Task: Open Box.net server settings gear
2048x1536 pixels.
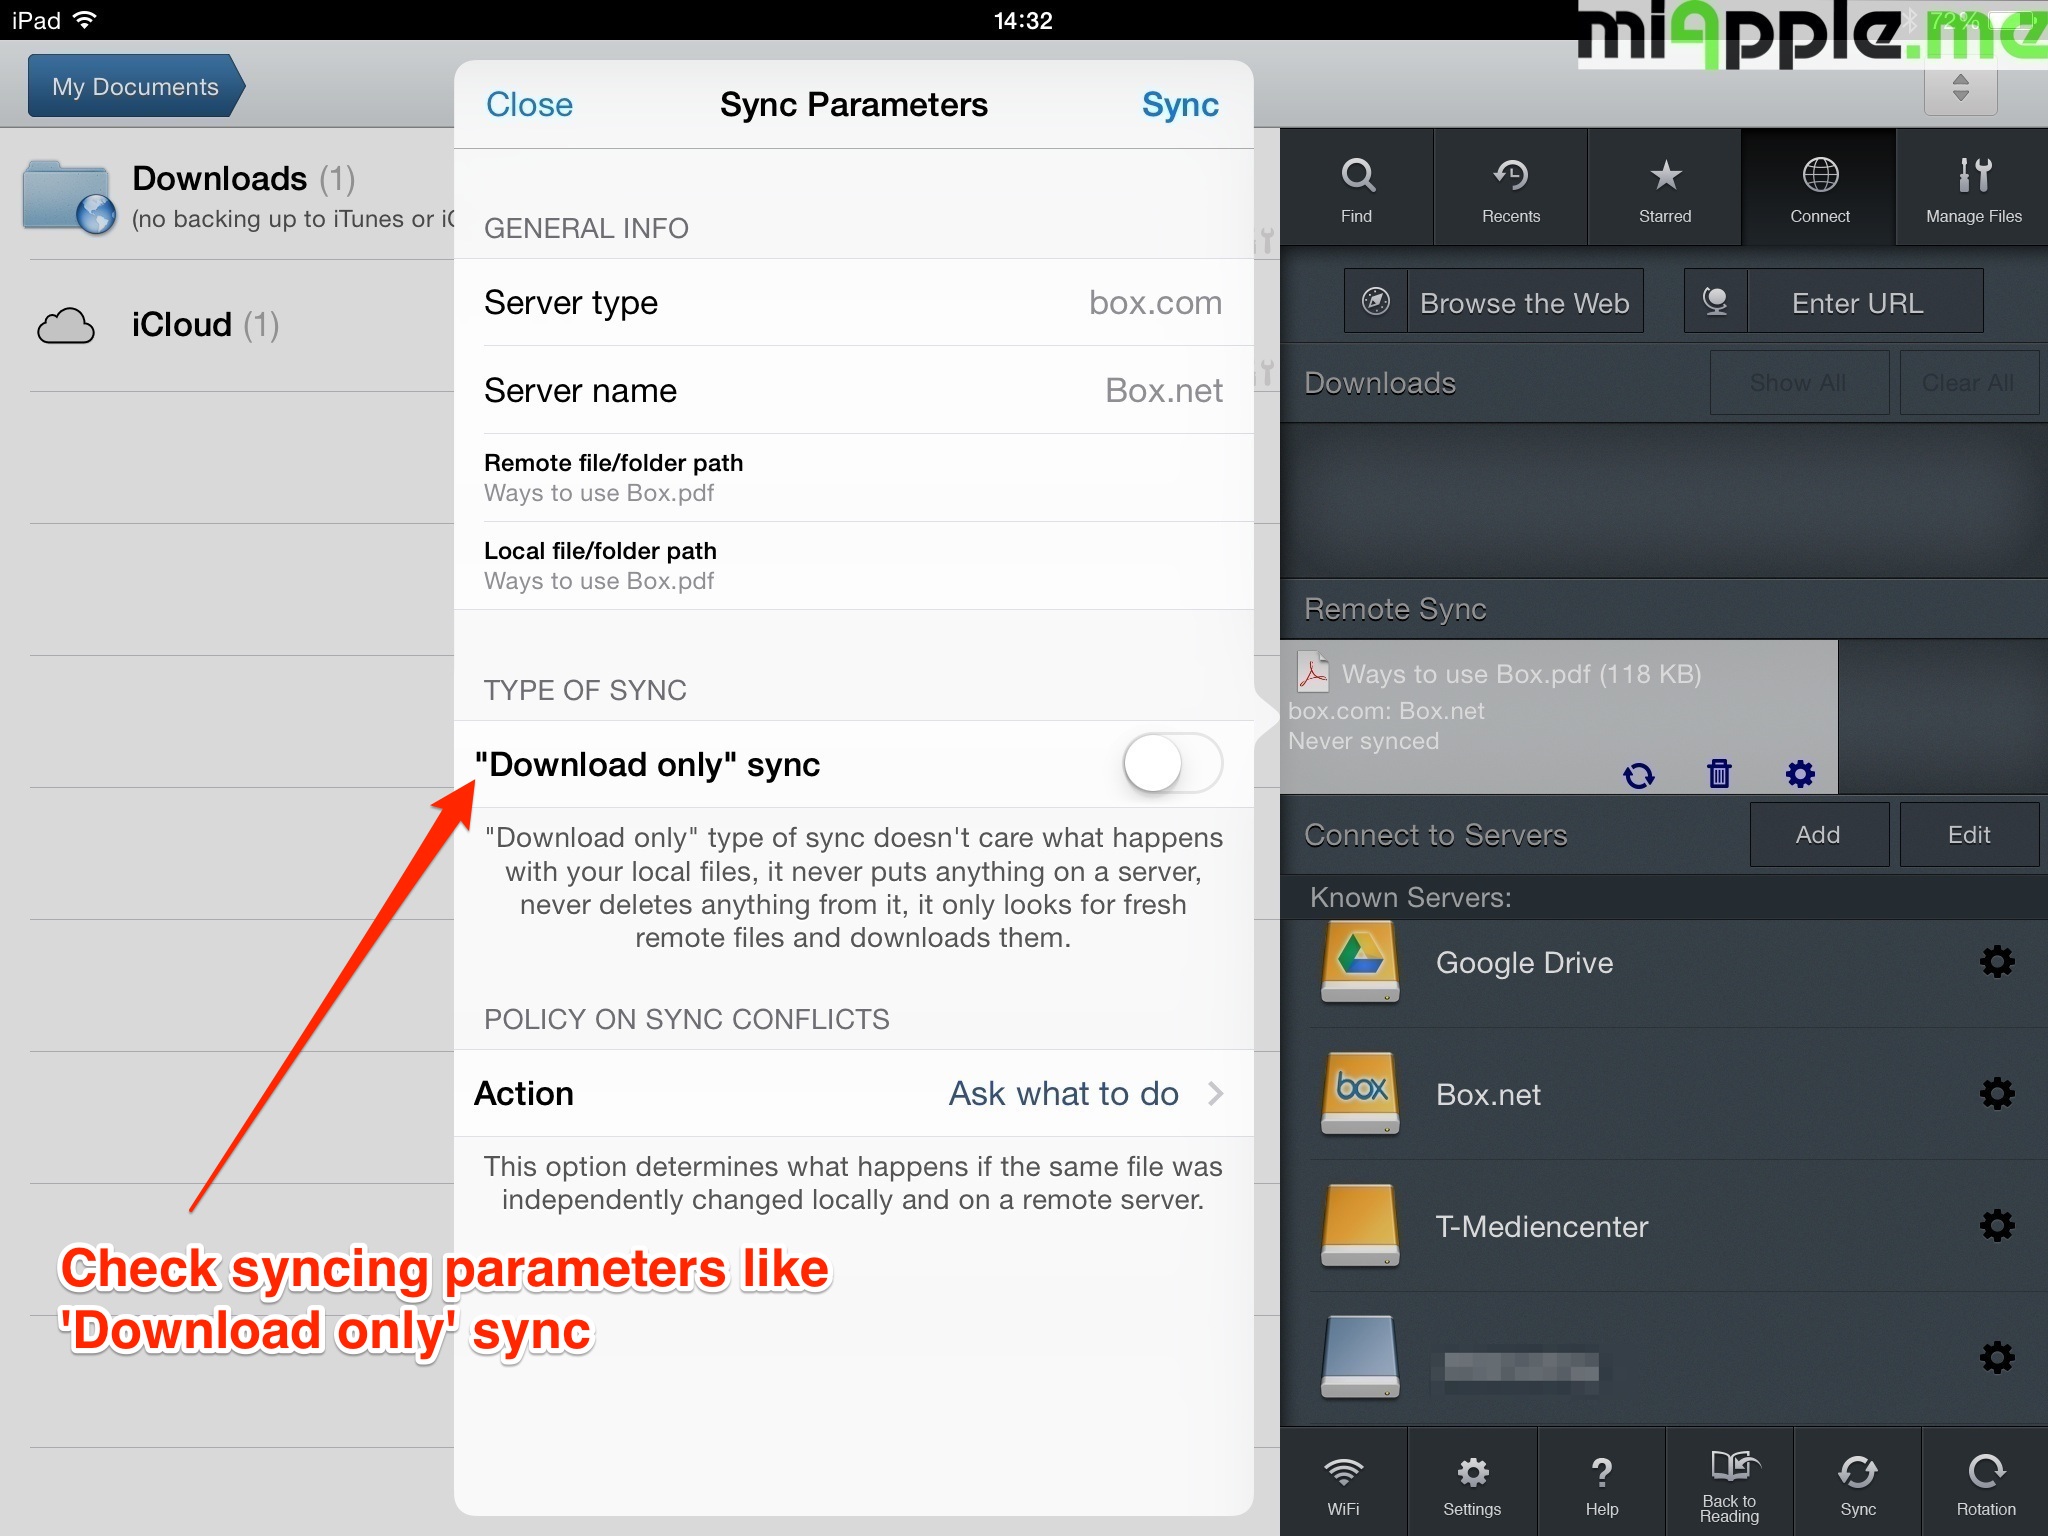Action: click(x=1996, y=1094)
